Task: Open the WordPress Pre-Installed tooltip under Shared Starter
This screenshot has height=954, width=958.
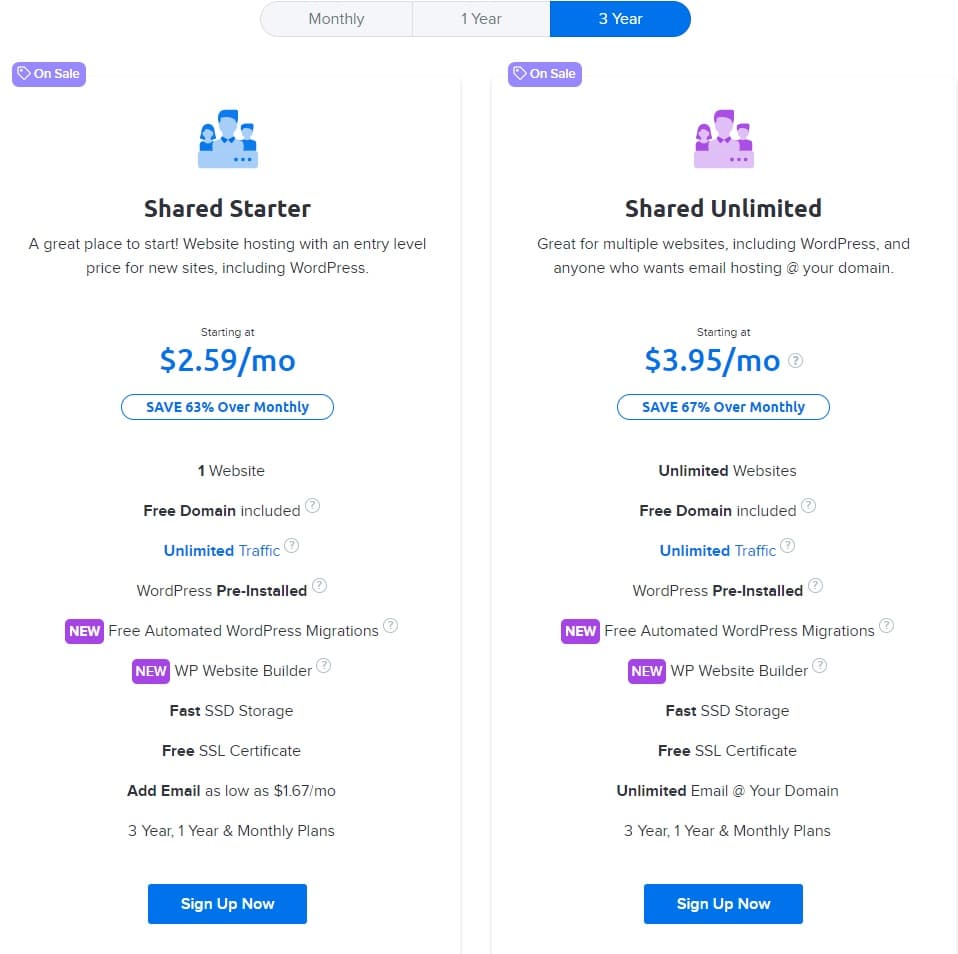Action: click(x=317, y=585)
